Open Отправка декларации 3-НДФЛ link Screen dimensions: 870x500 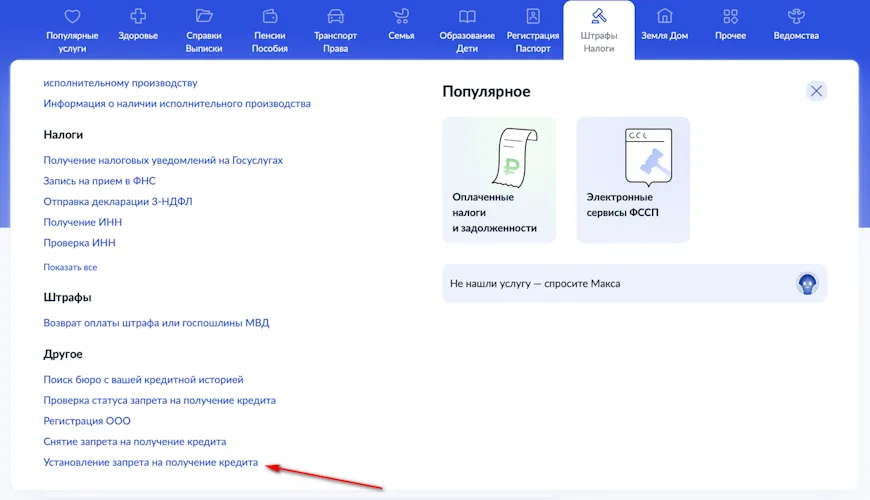pyautogui.click(x=118, y=201)
